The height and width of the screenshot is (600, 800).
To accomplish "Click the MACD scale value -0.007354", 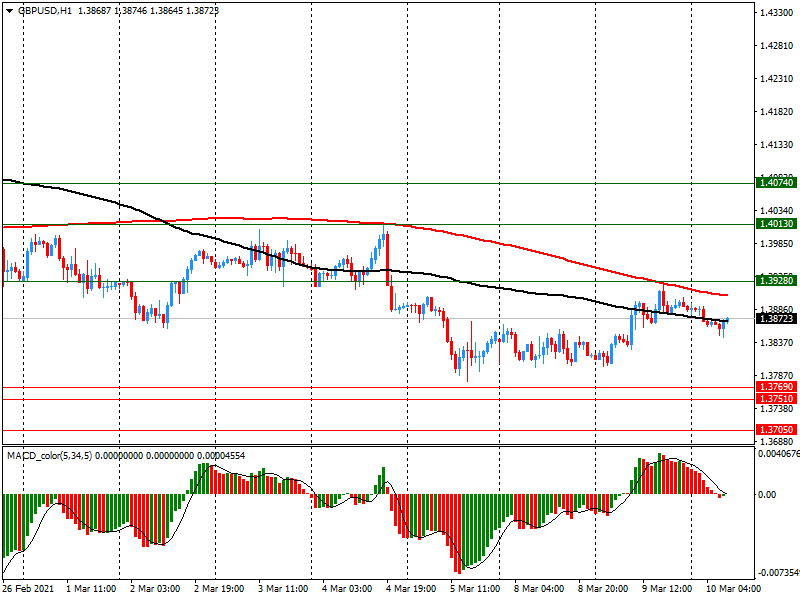I will [776, 573].
